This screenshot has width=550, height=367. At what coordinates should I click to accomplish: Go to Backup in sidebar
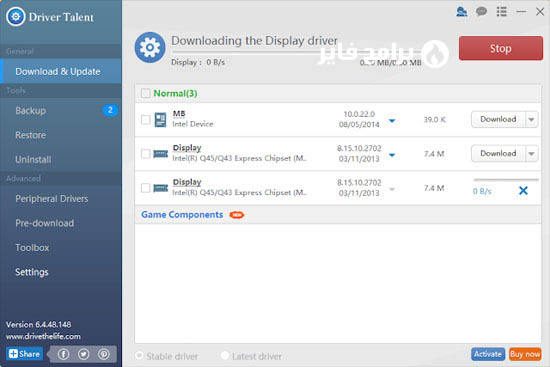(31, 111)
